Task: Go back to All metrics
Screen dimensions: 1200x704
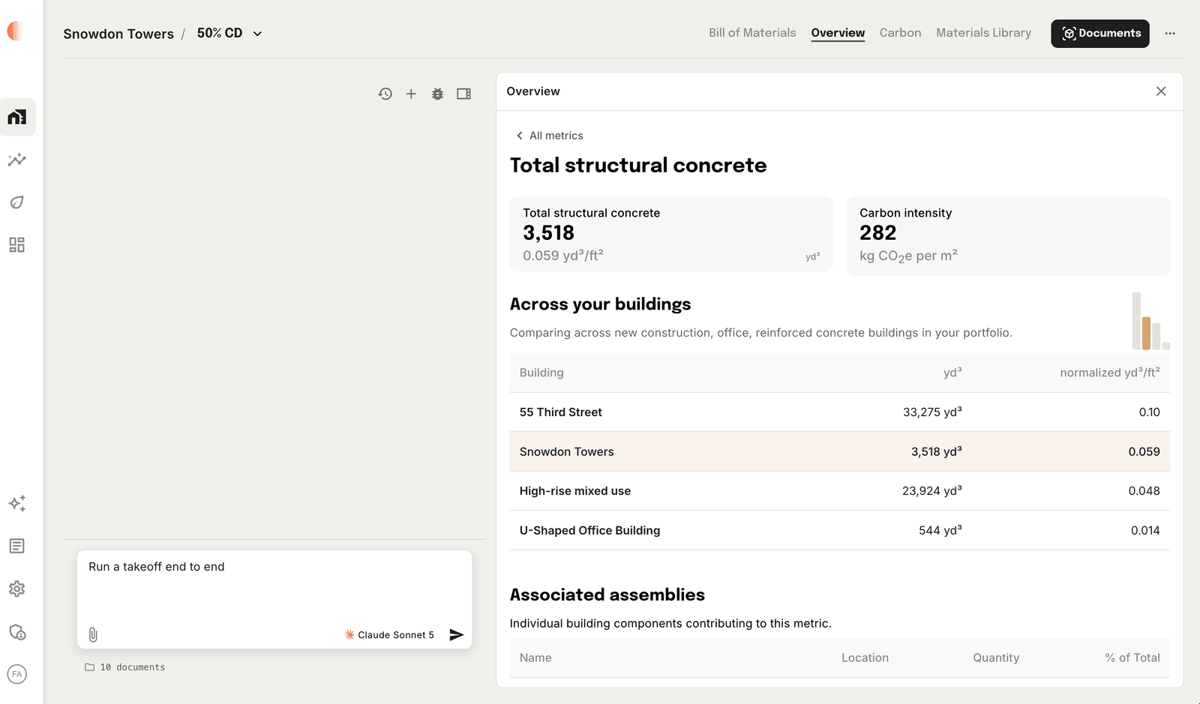Action: pyautogui.click(x=549, y=135)
